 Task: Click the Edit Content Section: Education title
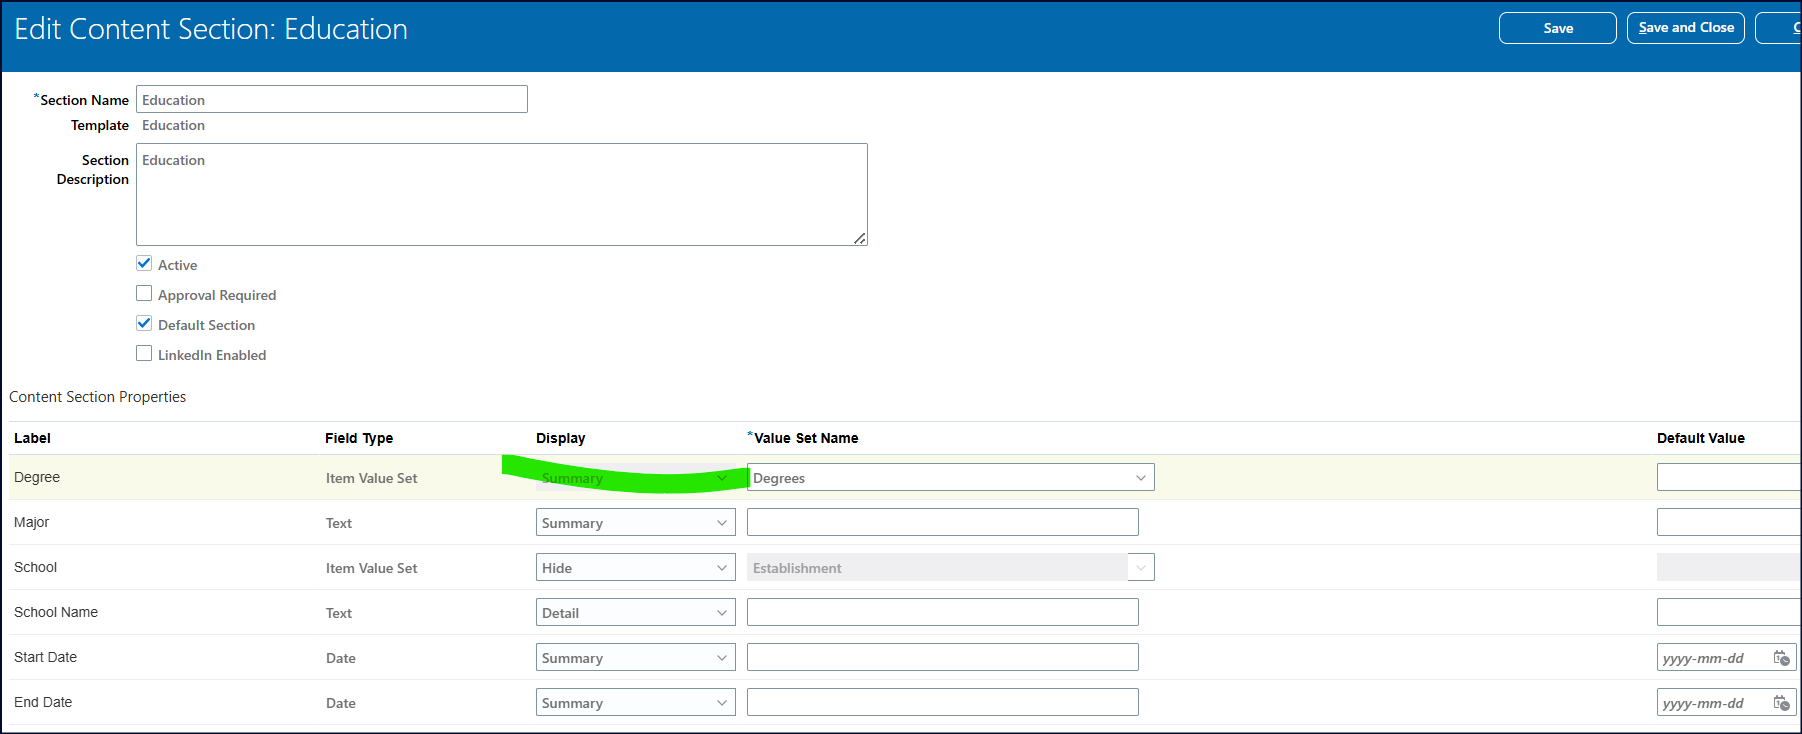[211, 29]
